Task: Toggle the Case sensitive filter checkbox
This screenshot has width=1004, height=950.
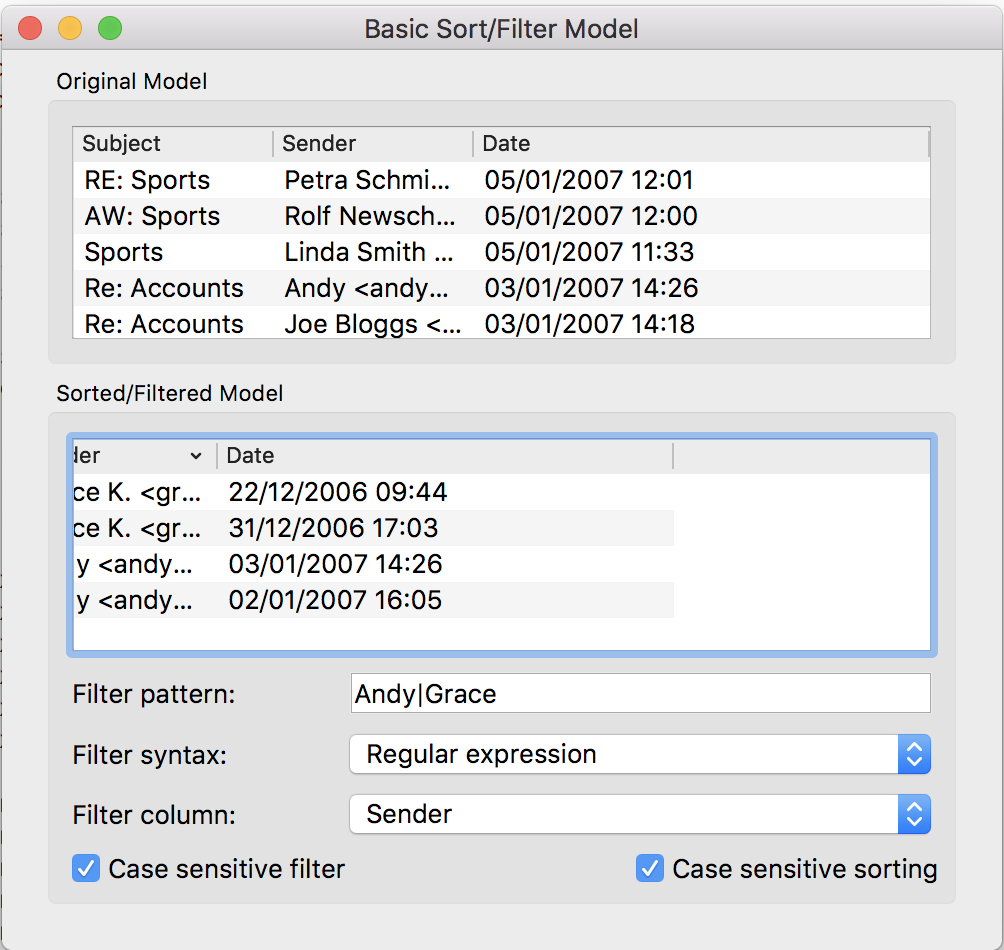Action: 87,868
